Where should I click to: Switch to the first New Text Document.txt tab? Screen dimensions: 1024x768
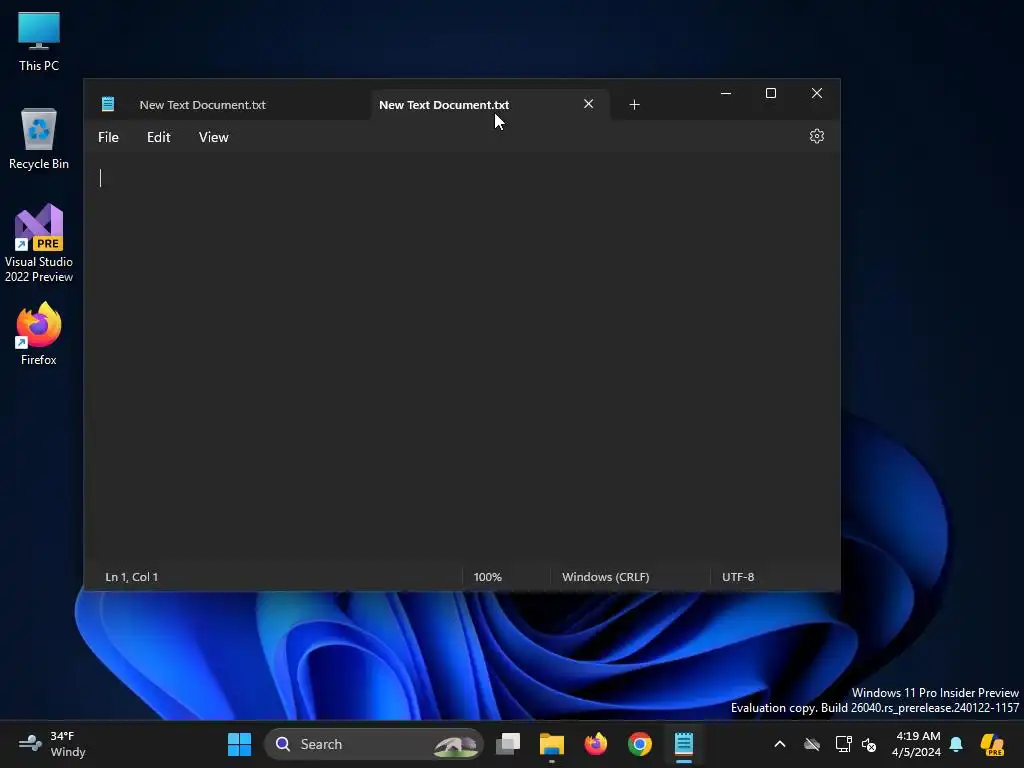click(202, 105)
